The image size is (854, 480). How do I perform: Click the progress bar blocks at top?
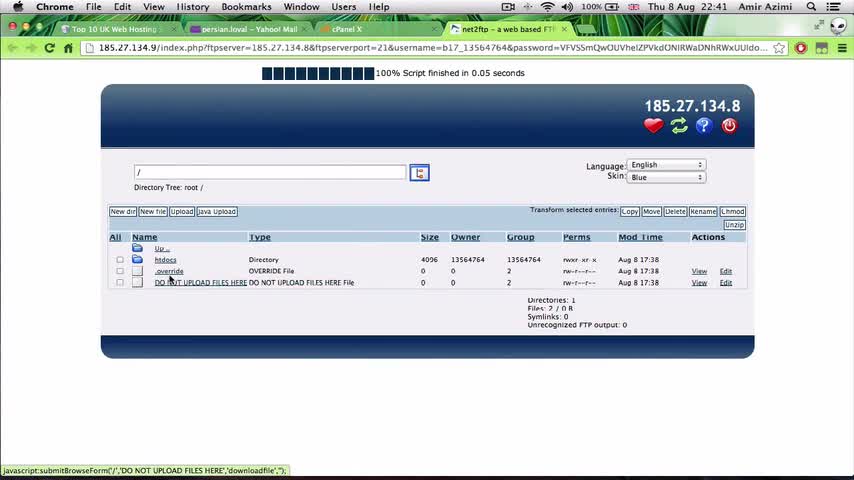318,73
